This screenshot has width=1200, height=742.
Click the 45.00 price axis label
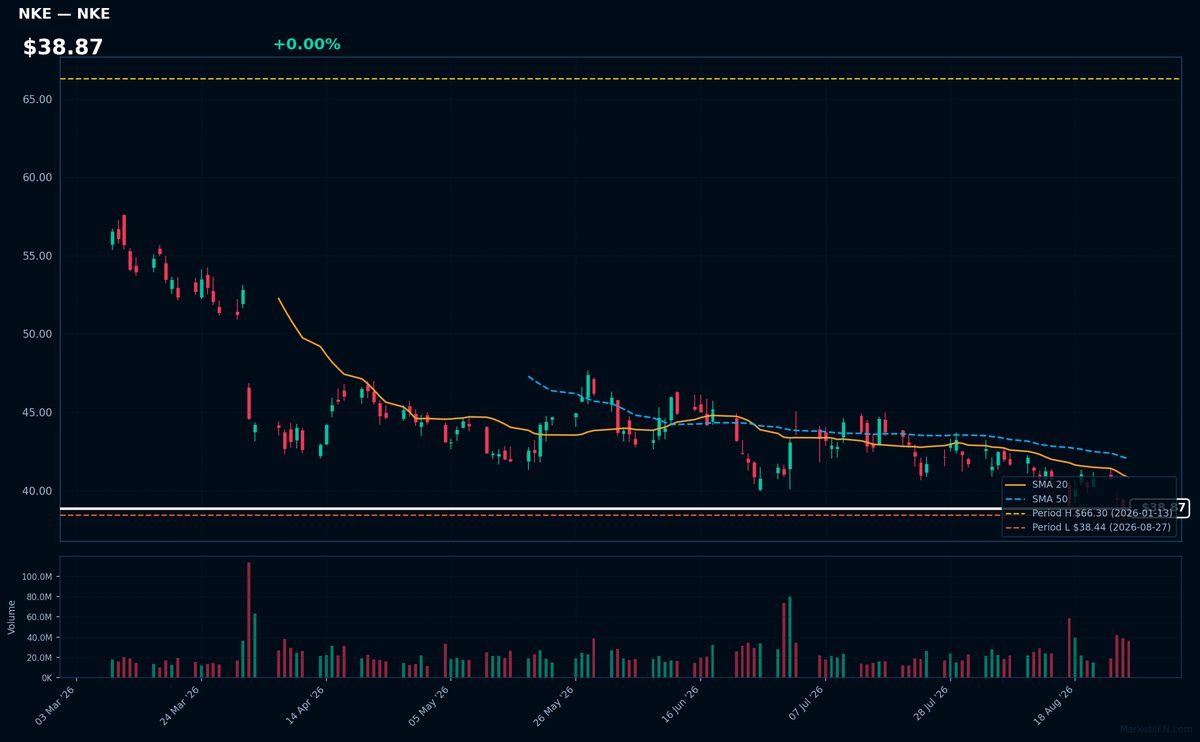[x=36, y=412]
